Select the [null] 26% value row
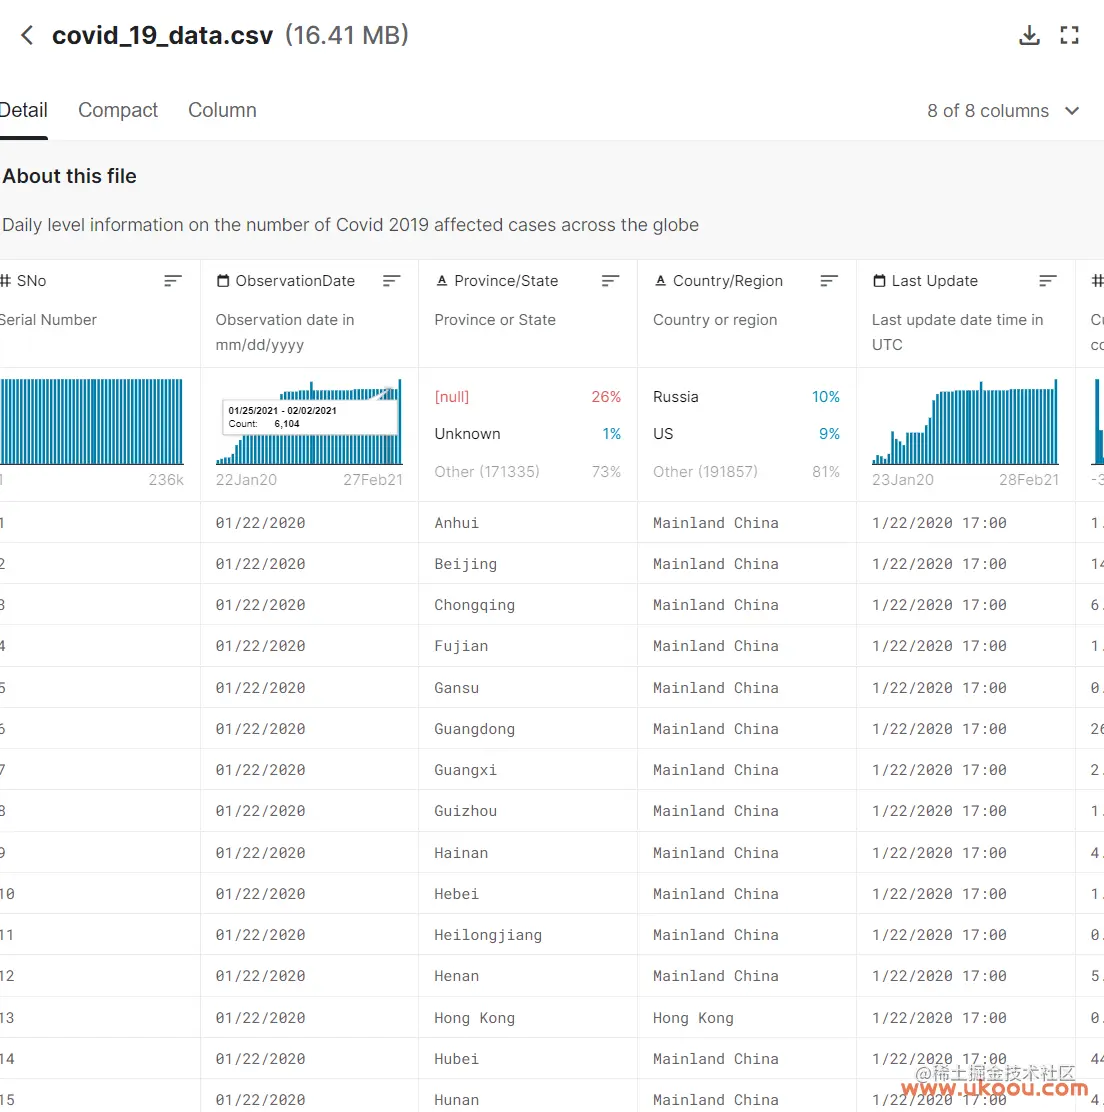 [x=528, y=397]
